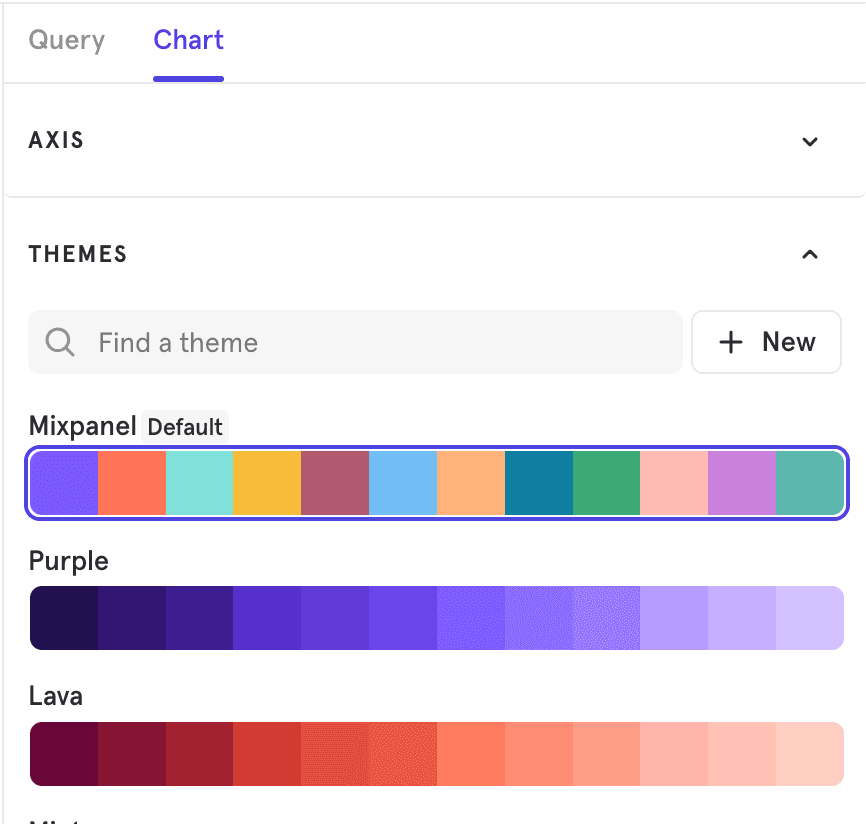Viewport: 866px width, 824px height.
Task: Switch to the Query tab
Action: point(65,40)
